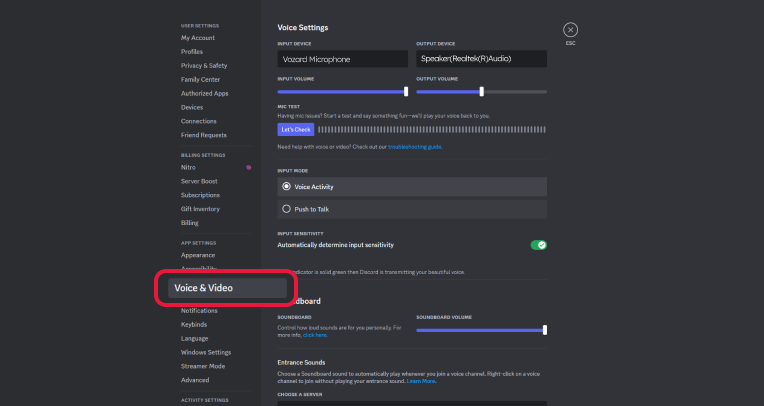Screen dimensions: 764x406
Task: Select the Voice Activity radio button
Action: (286, 187)
